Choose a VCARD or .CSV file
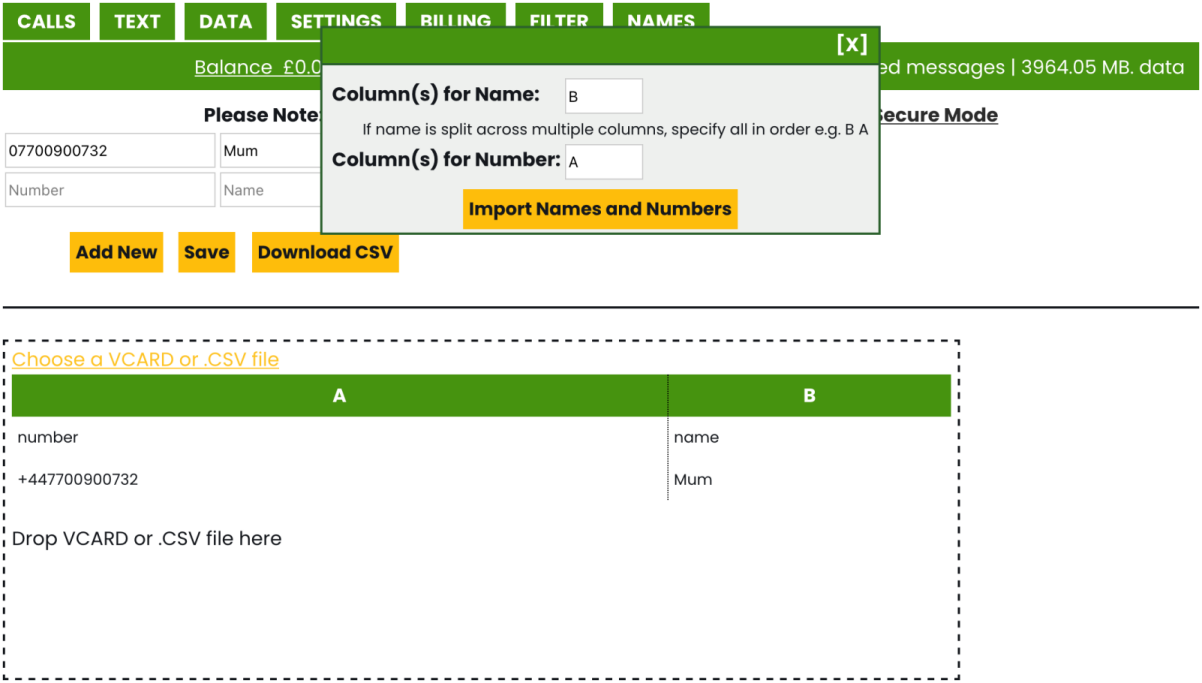The image size is (1202, 683). point(146,359)
